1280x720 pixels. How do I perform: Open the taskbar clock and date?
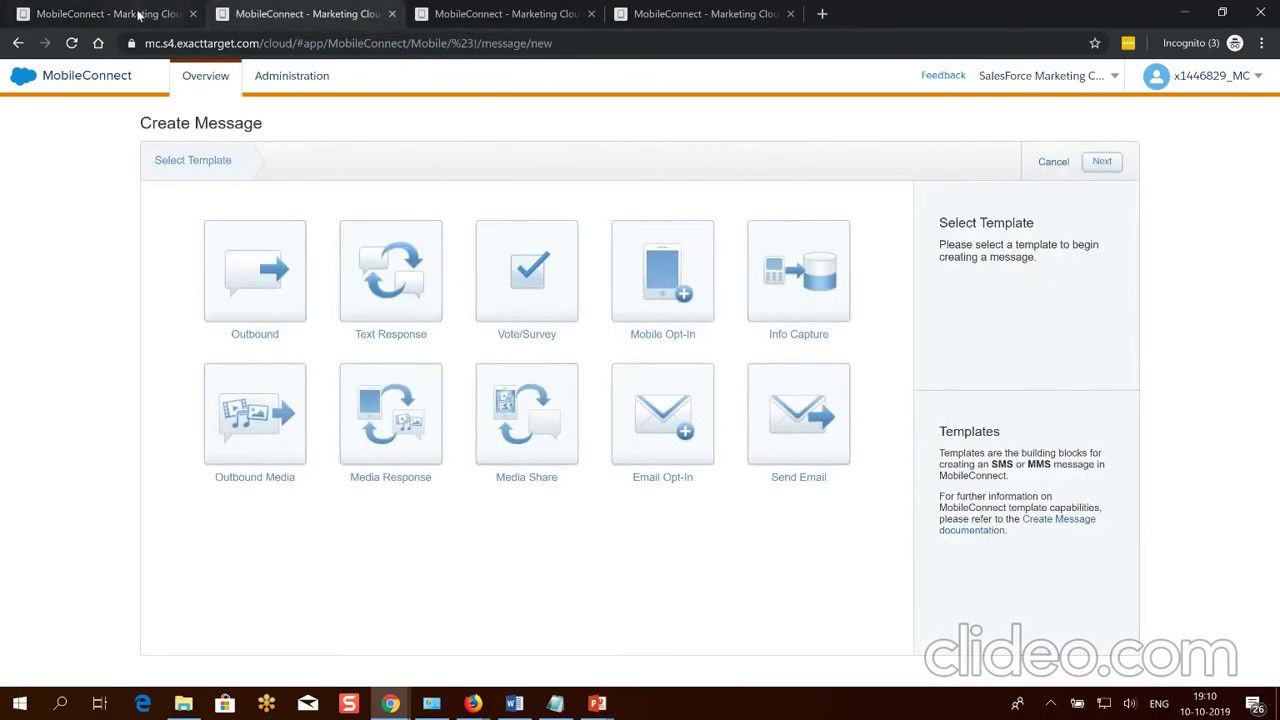[x=1205, y=704]
